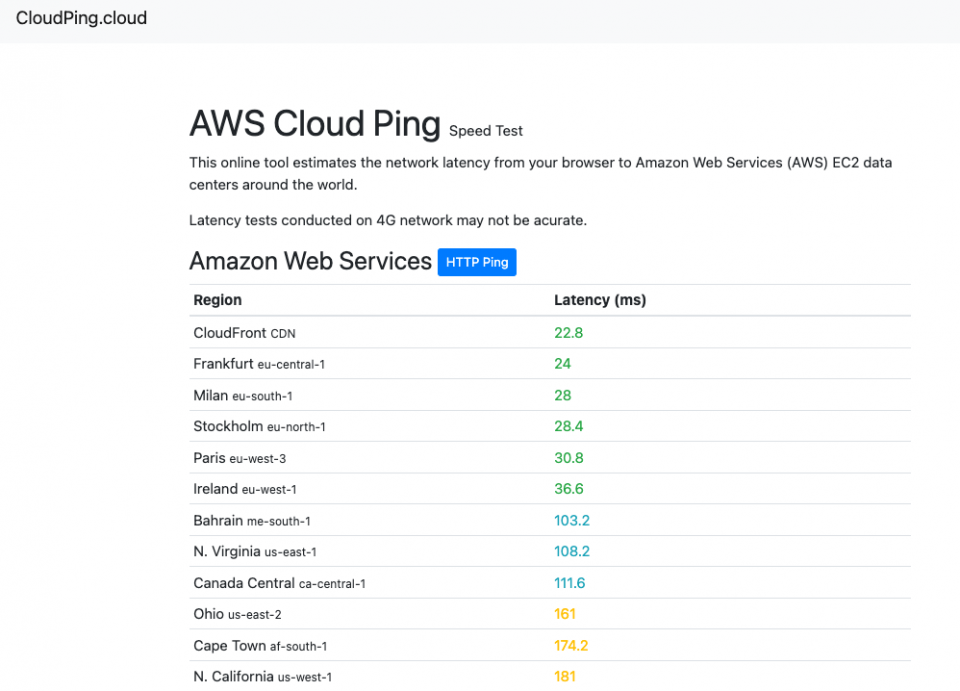
Task: Click the 22.8 latency value for CloudFront
Action: pos(569,333)
